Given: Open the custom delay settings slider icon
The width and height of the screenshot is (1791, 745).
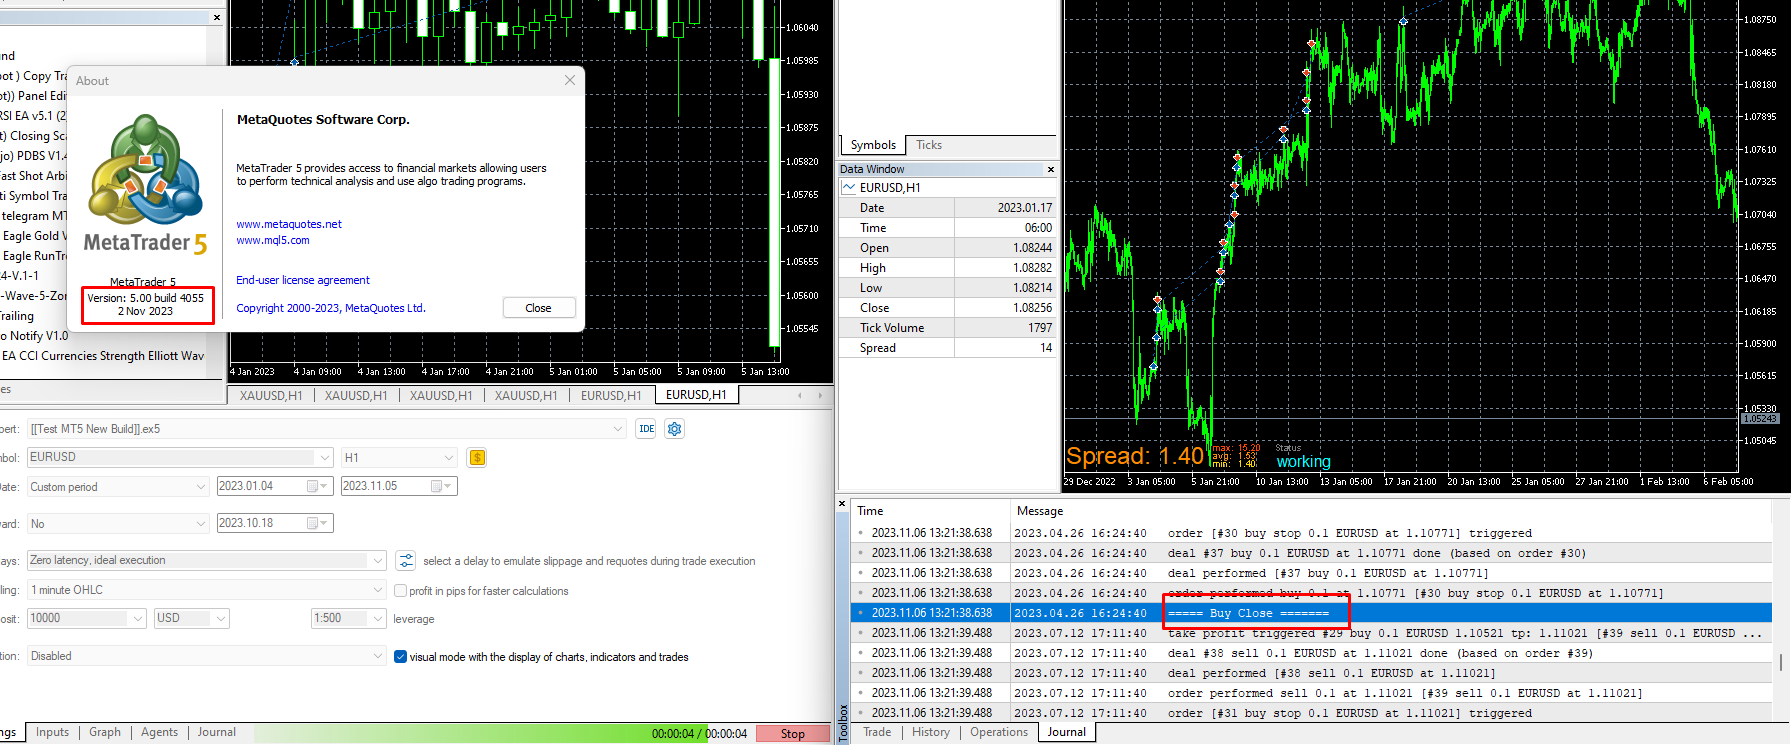Looking at the screenshot, I should click(405, 561).
